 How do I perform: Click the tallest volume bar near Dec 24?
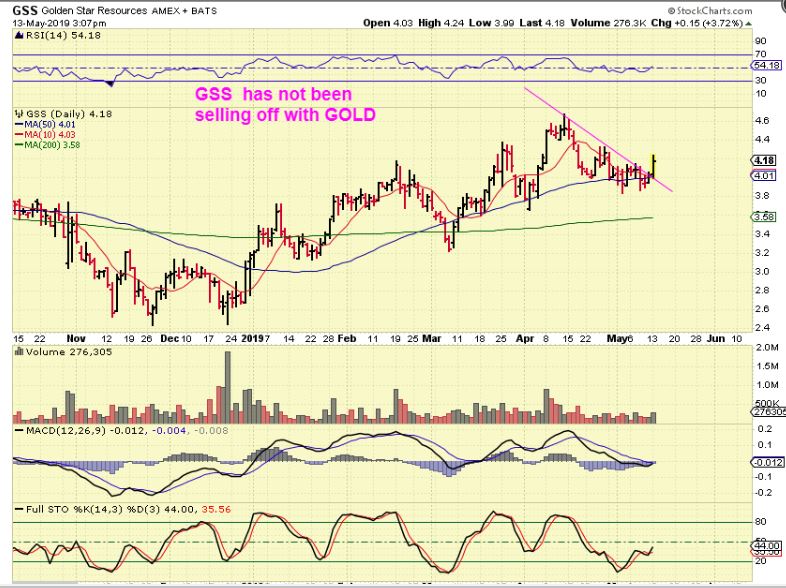point(228,387)
